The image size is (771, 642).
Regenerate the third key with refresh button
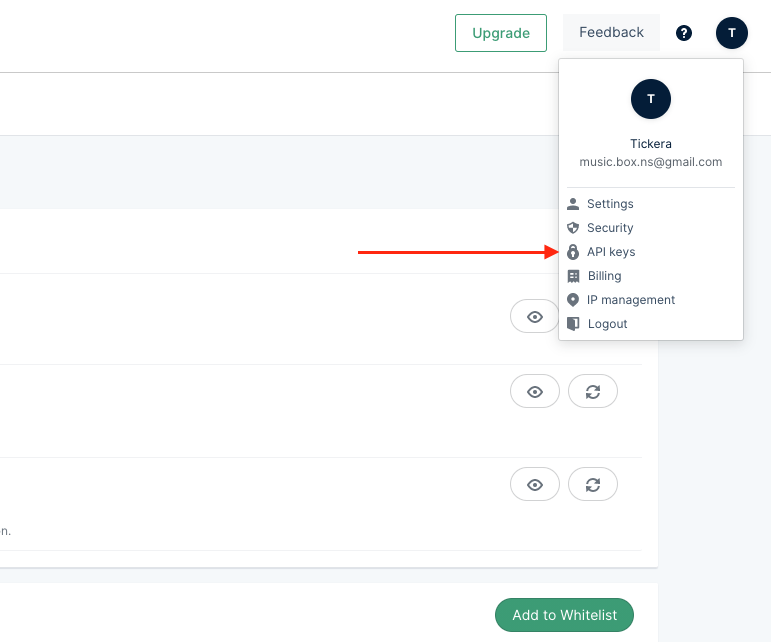[x=593, y=485]
